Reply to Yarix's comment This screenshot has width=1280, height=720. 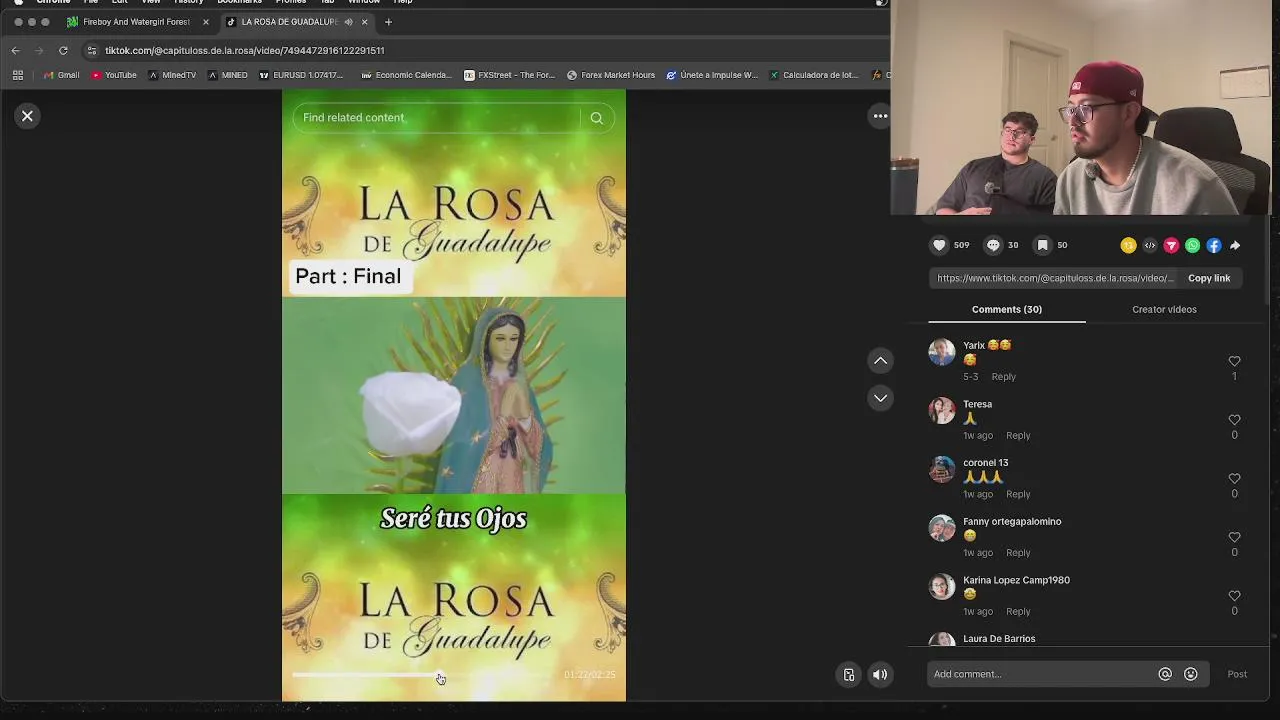coord(1003,377)
